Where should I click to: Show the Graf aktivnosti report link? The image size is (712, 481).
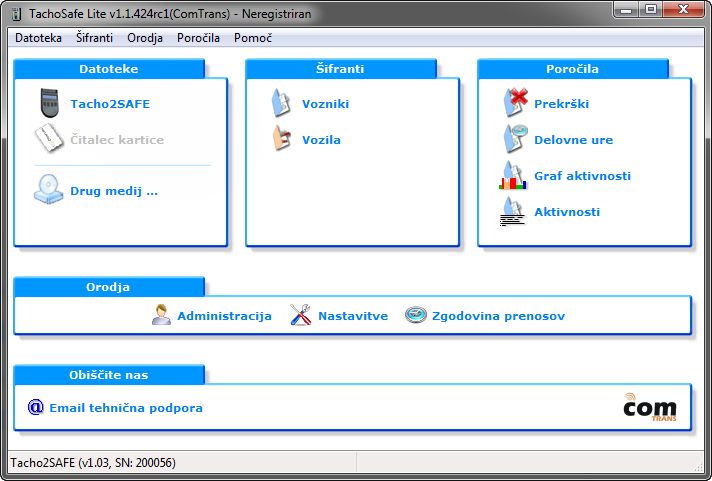coord(583,176)
